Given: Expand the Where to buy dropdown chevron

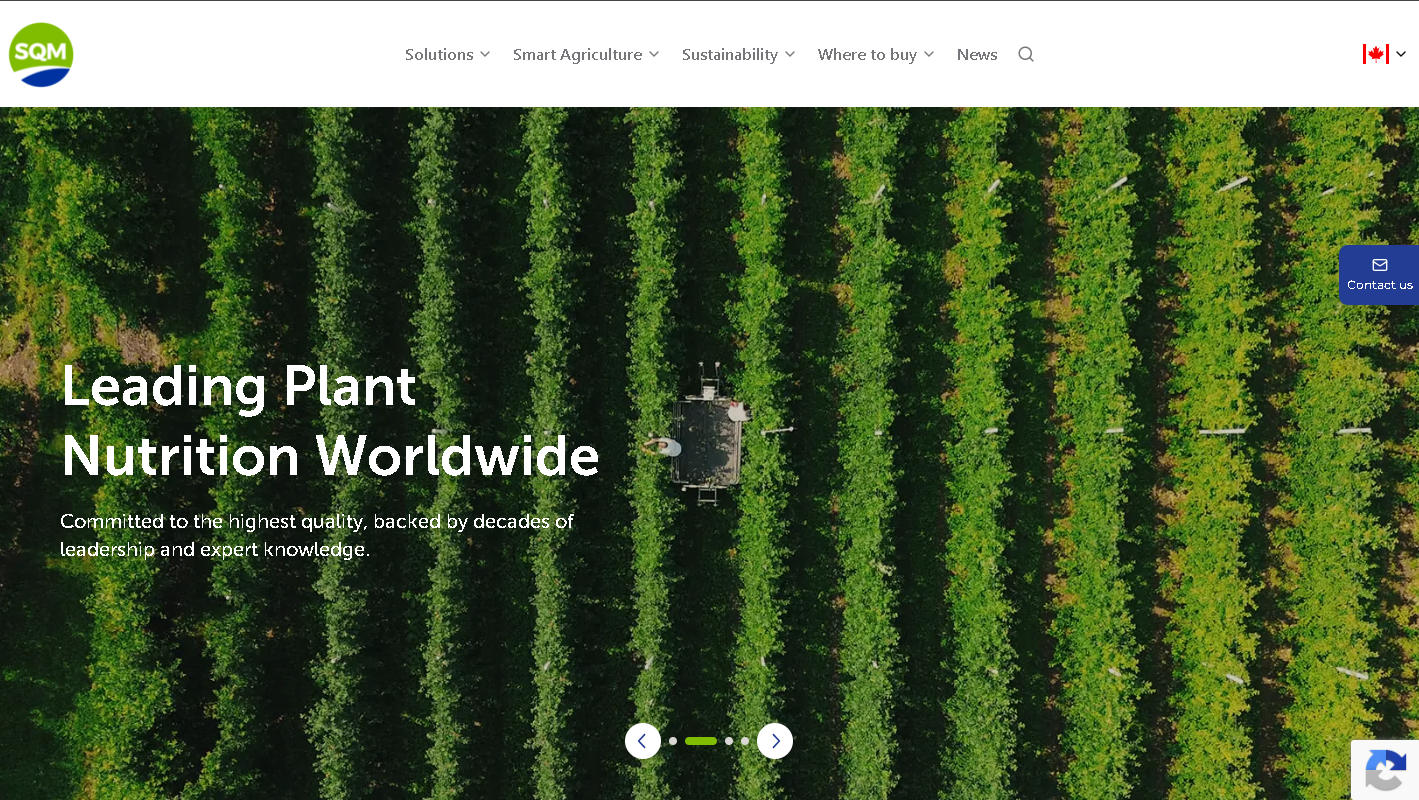Looking at the screenshot, I should coord(929,55).
